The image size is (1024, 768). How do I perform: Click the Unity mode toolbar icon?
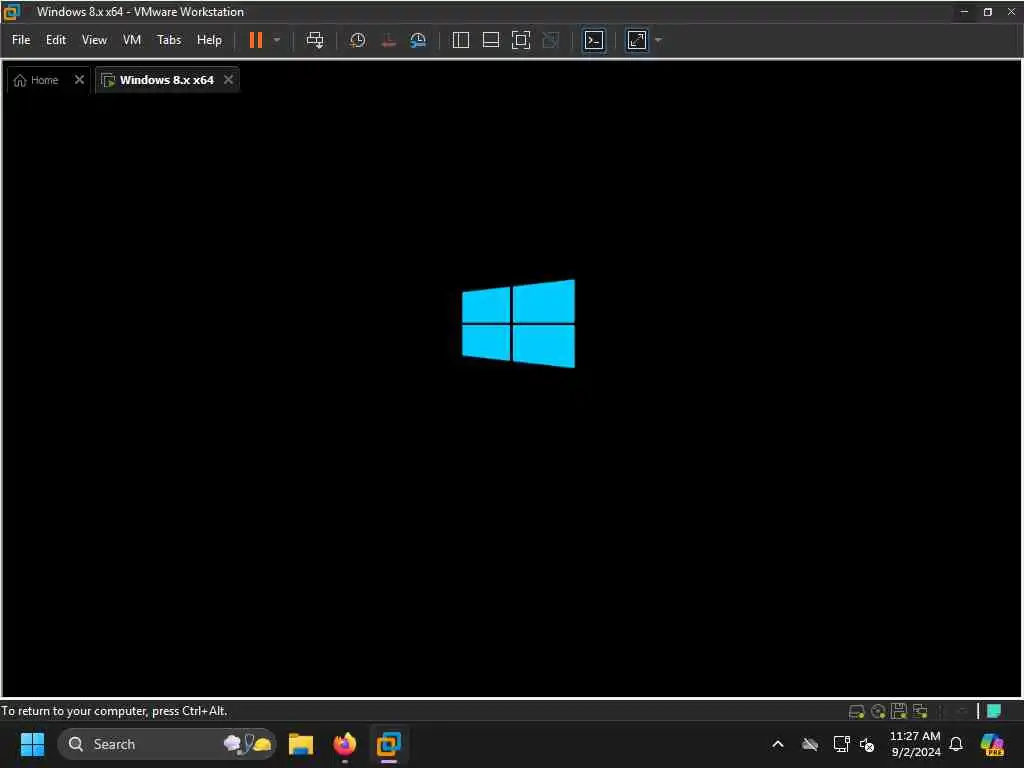551,40
